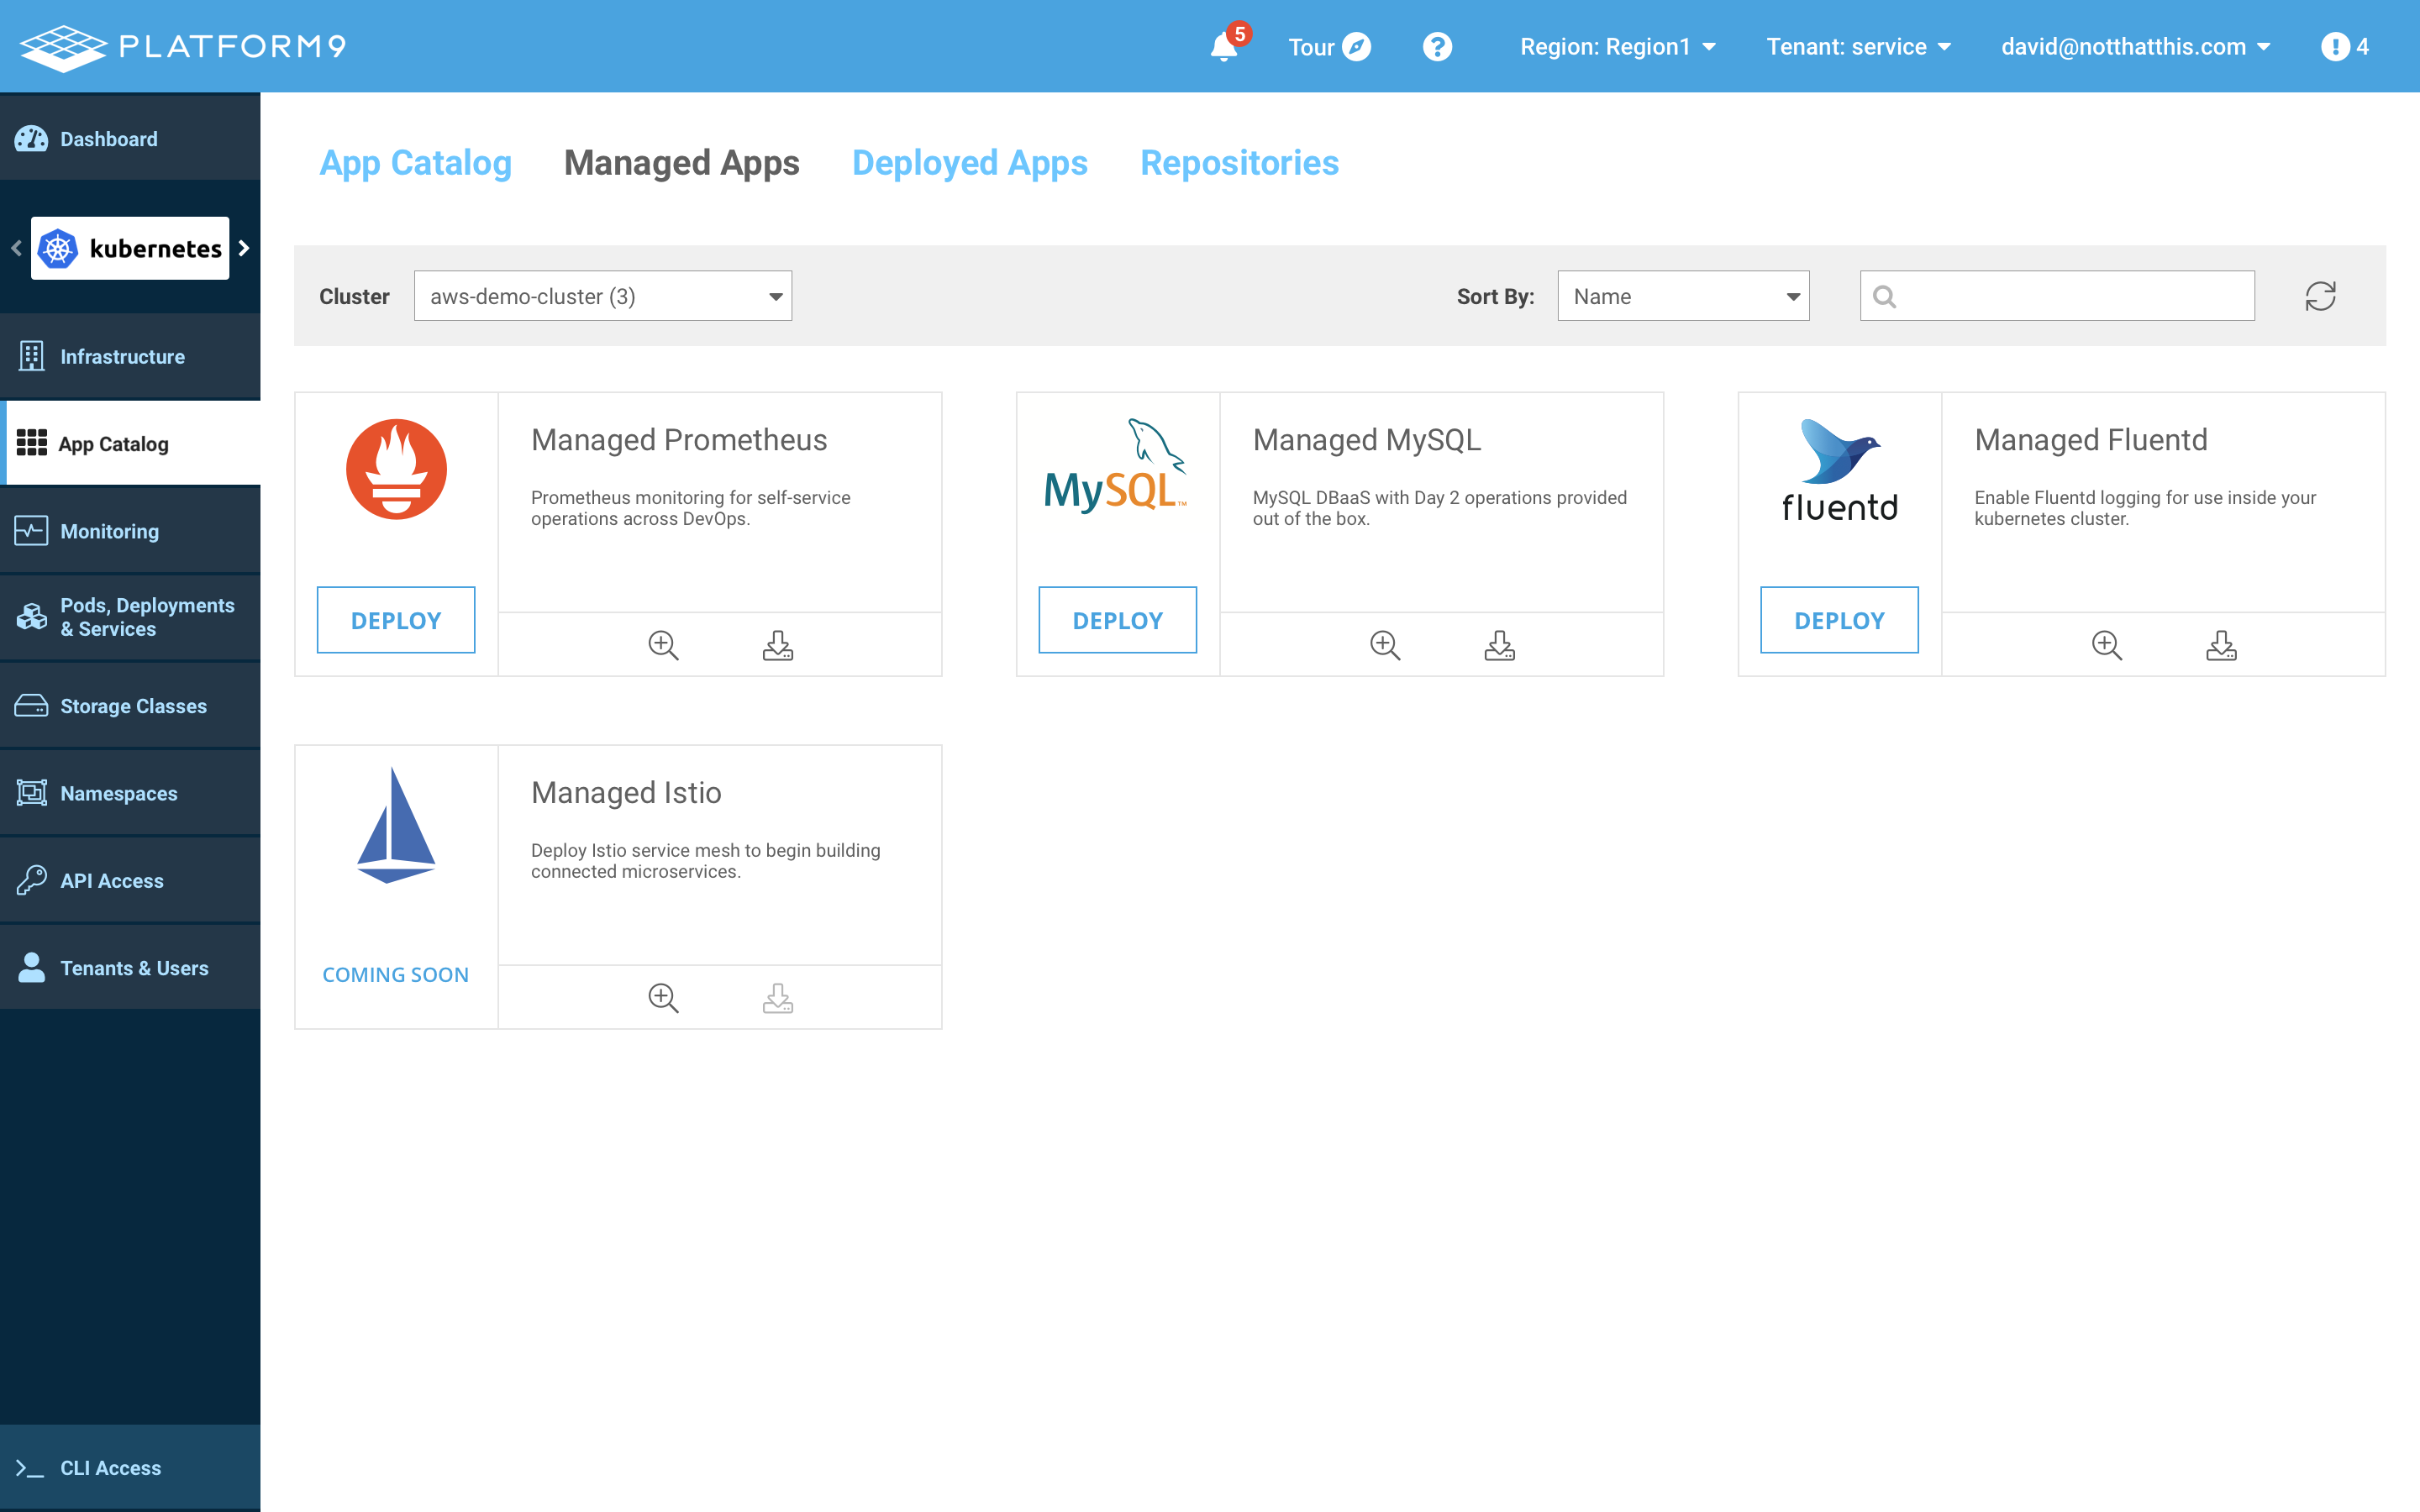Deploy Managed MySQL
Image resolution: width=2420 pixels, height=1512 pixels.
[1118, 620]
